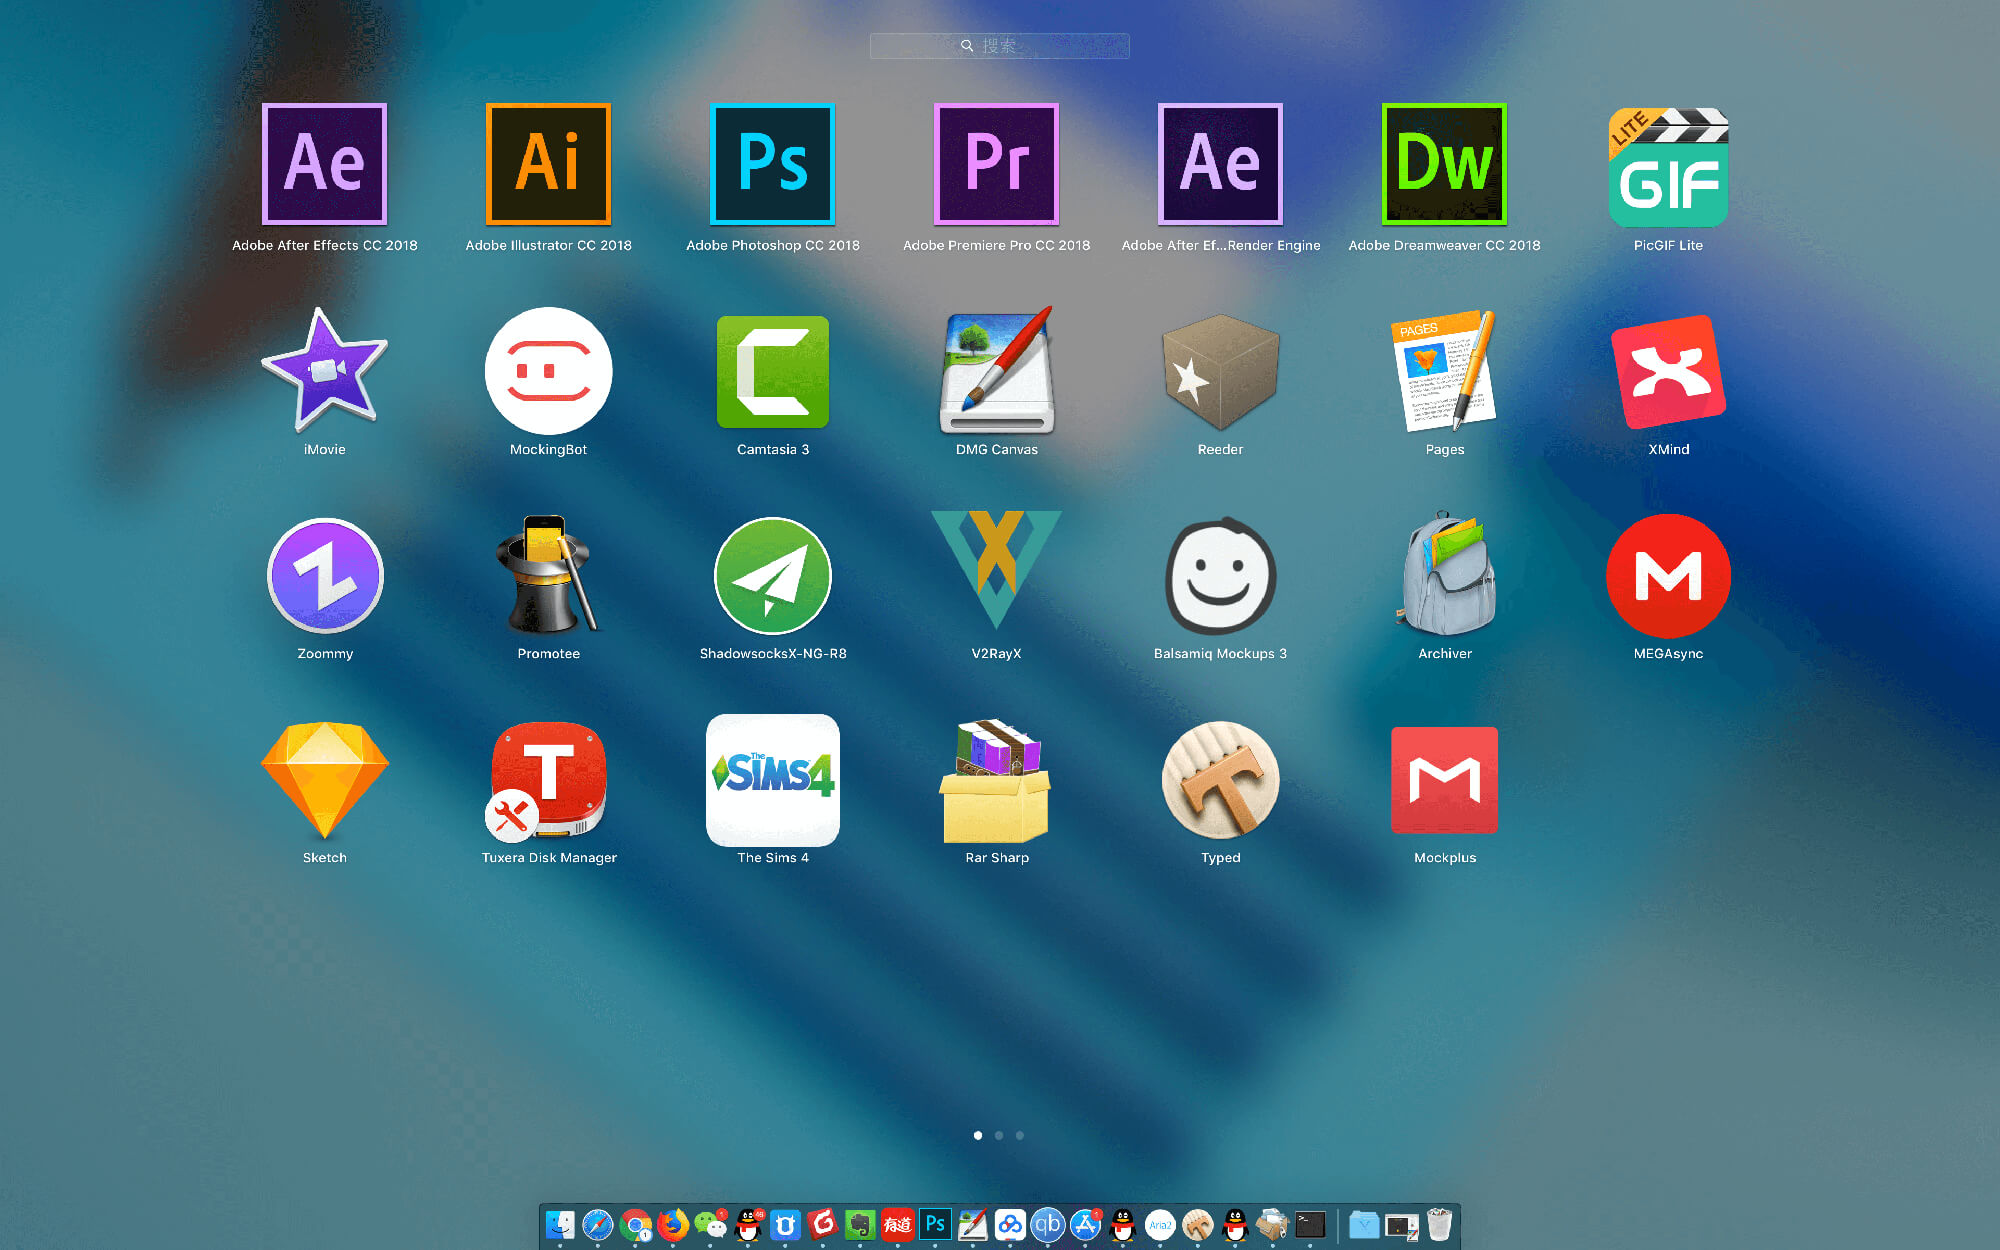2000x1250 pixels.
Task: Open Typed from the dock
Action: coord(1198,1224)
